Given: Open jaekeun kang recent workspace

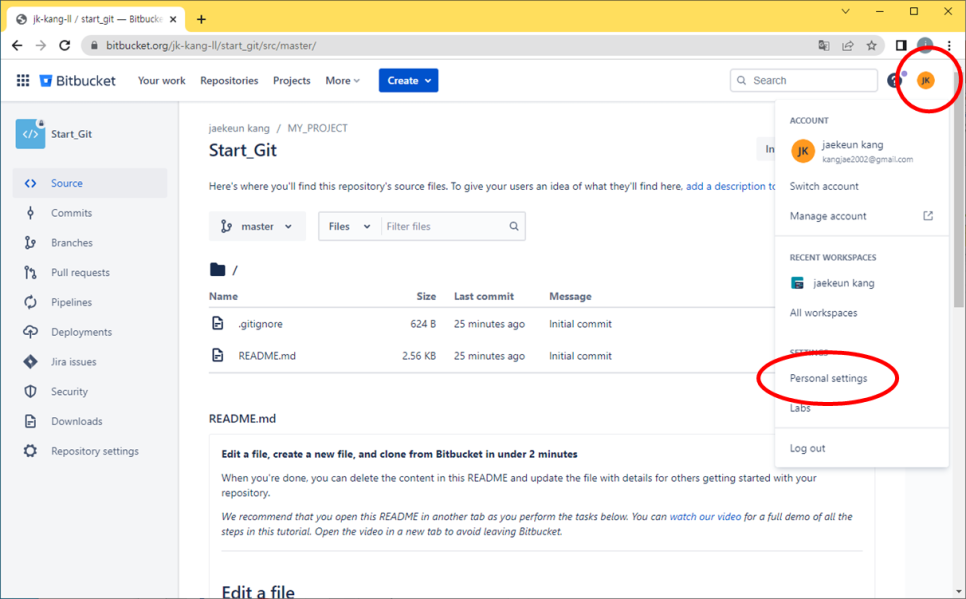Looking at the screenshot, I should click(x=861, y=283).
